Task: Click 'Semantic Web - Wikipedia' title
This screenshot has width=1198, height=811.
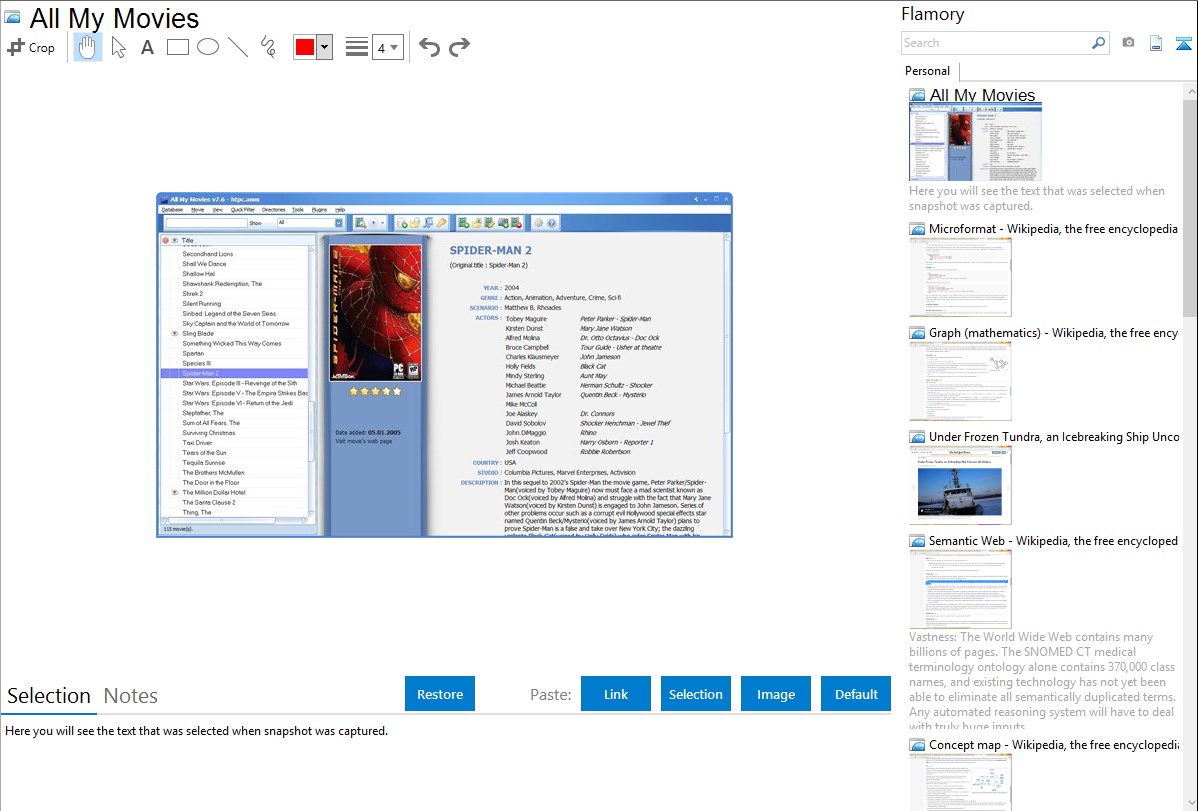Action: coord(1053,540)
